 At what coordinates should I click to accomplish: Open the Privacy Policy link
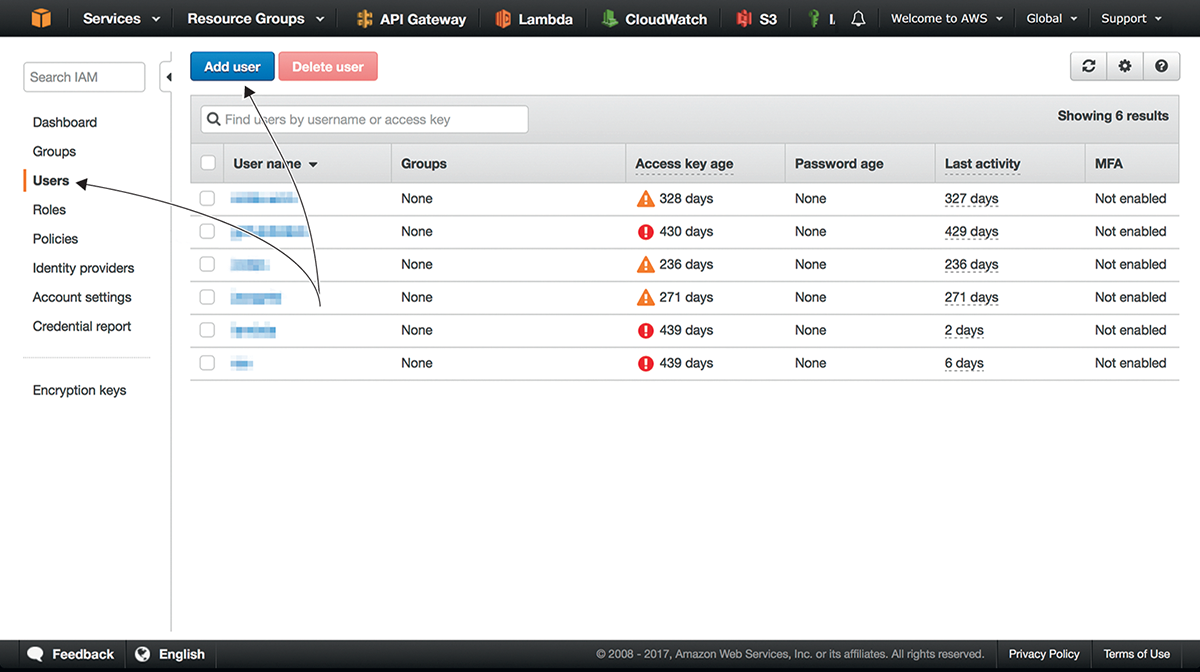click(x=1044, y=654)
